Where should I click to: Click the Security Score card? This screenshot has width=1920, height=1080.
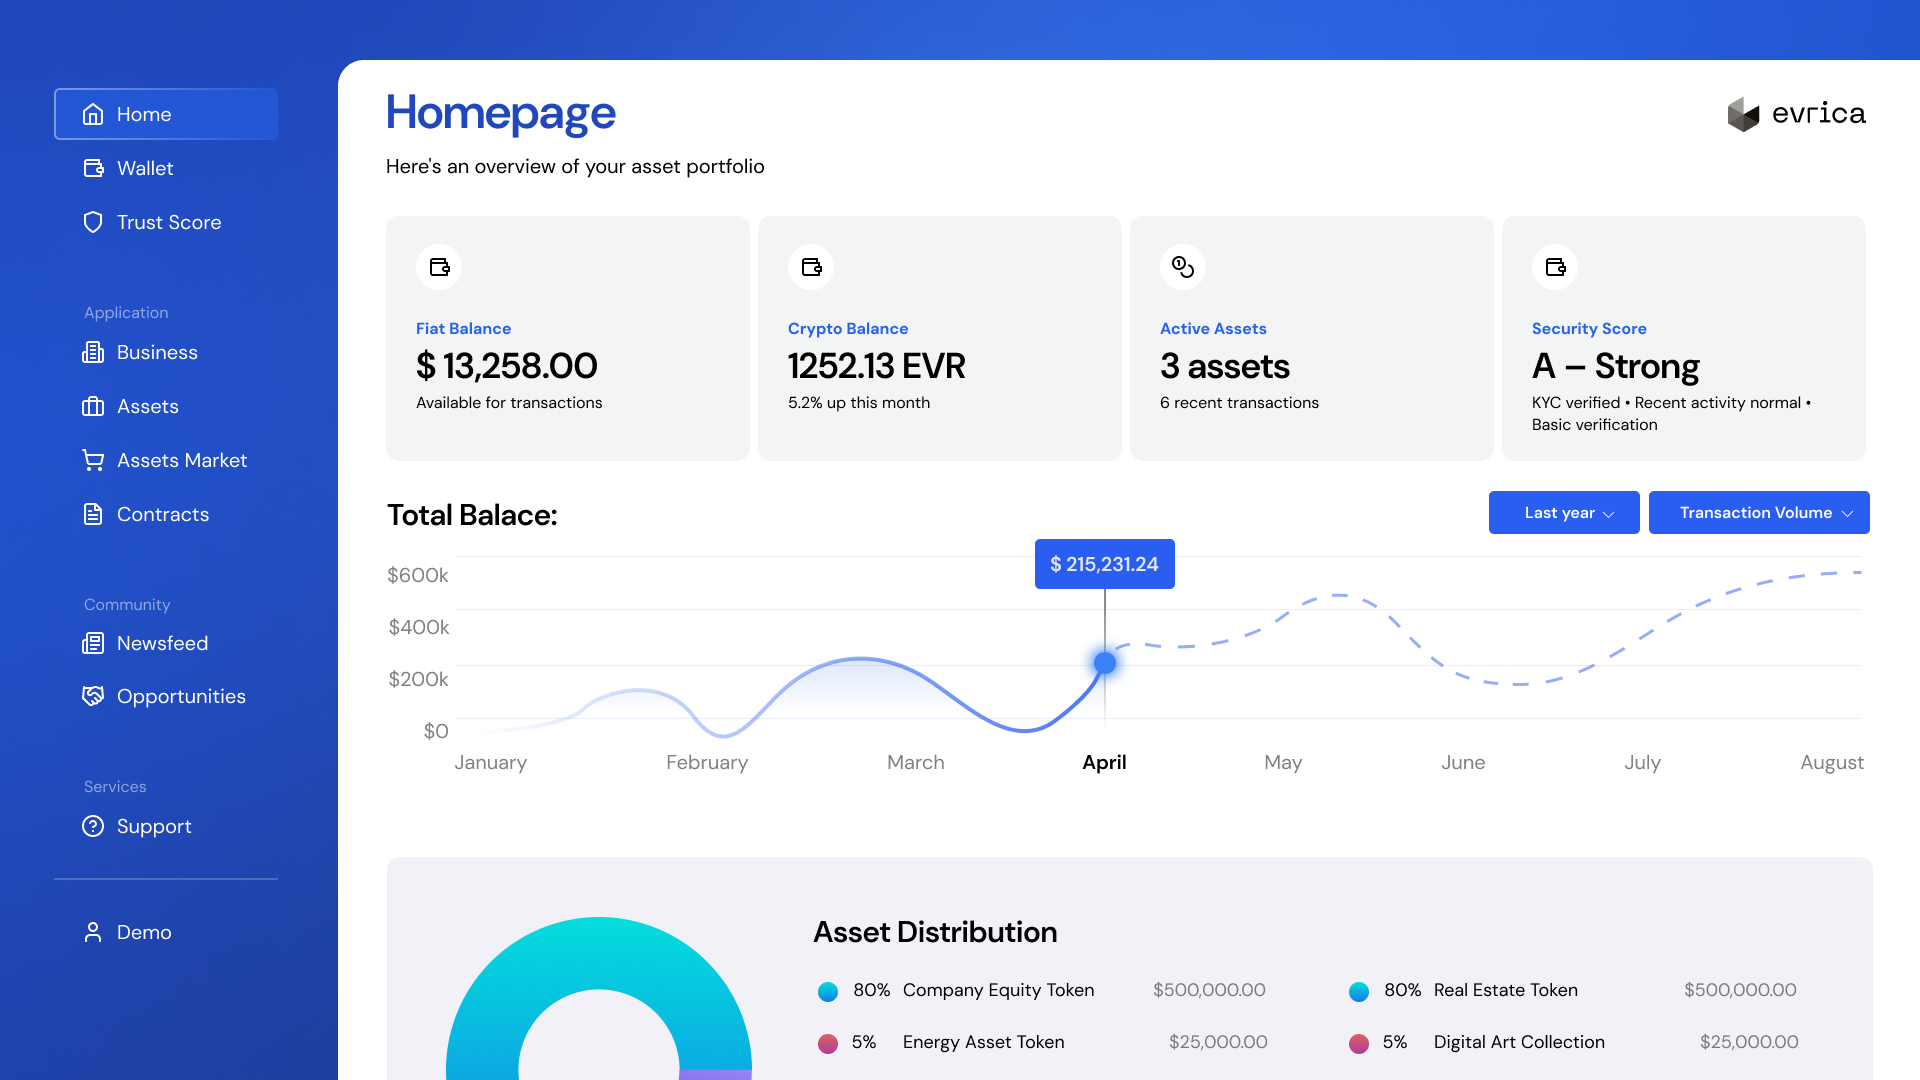1683,338
